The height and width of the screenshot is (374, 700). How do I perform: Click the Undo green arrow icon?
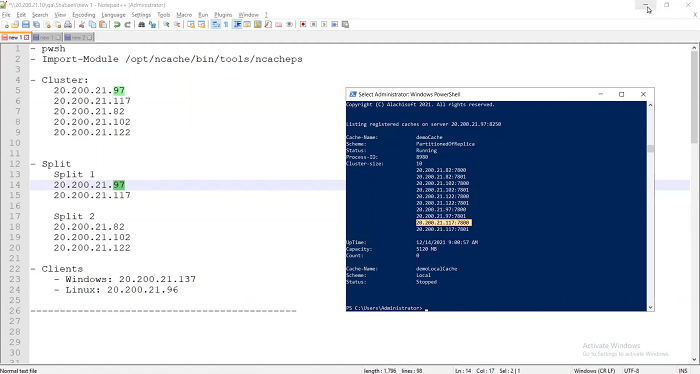point(117,25)
